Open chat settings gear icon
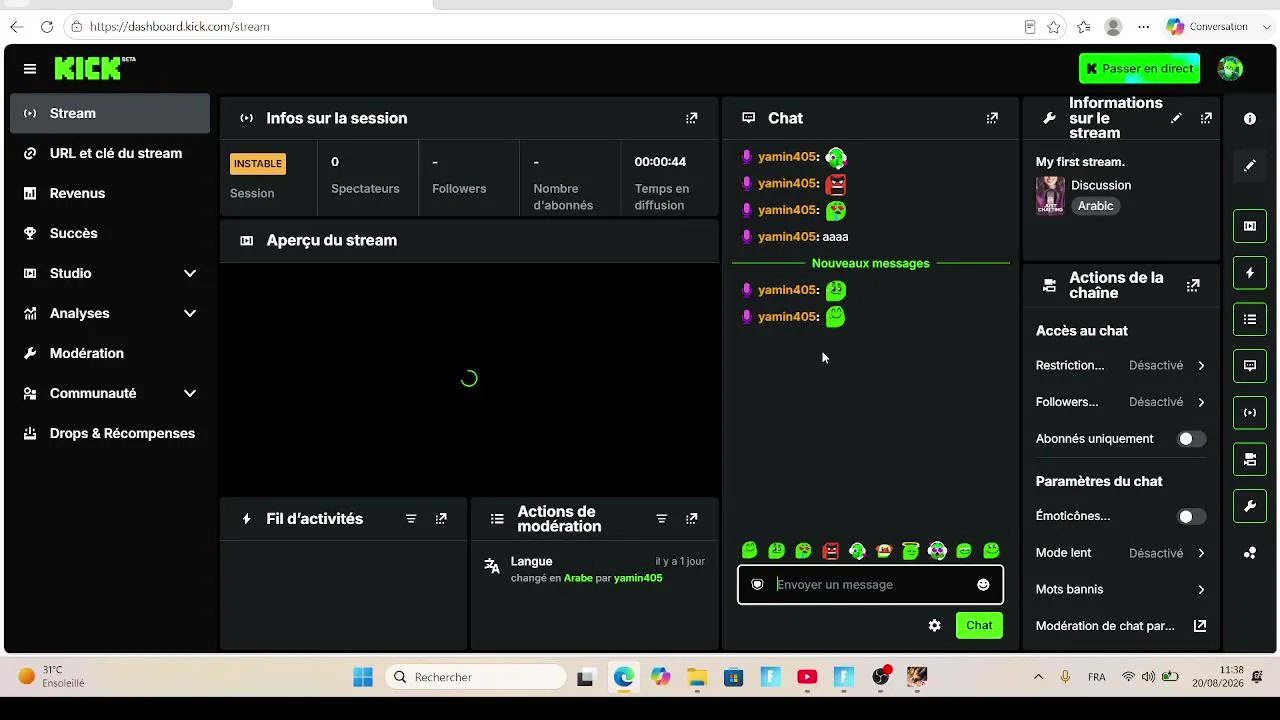This screenshot has width=1280, height=720. (934, 626)
